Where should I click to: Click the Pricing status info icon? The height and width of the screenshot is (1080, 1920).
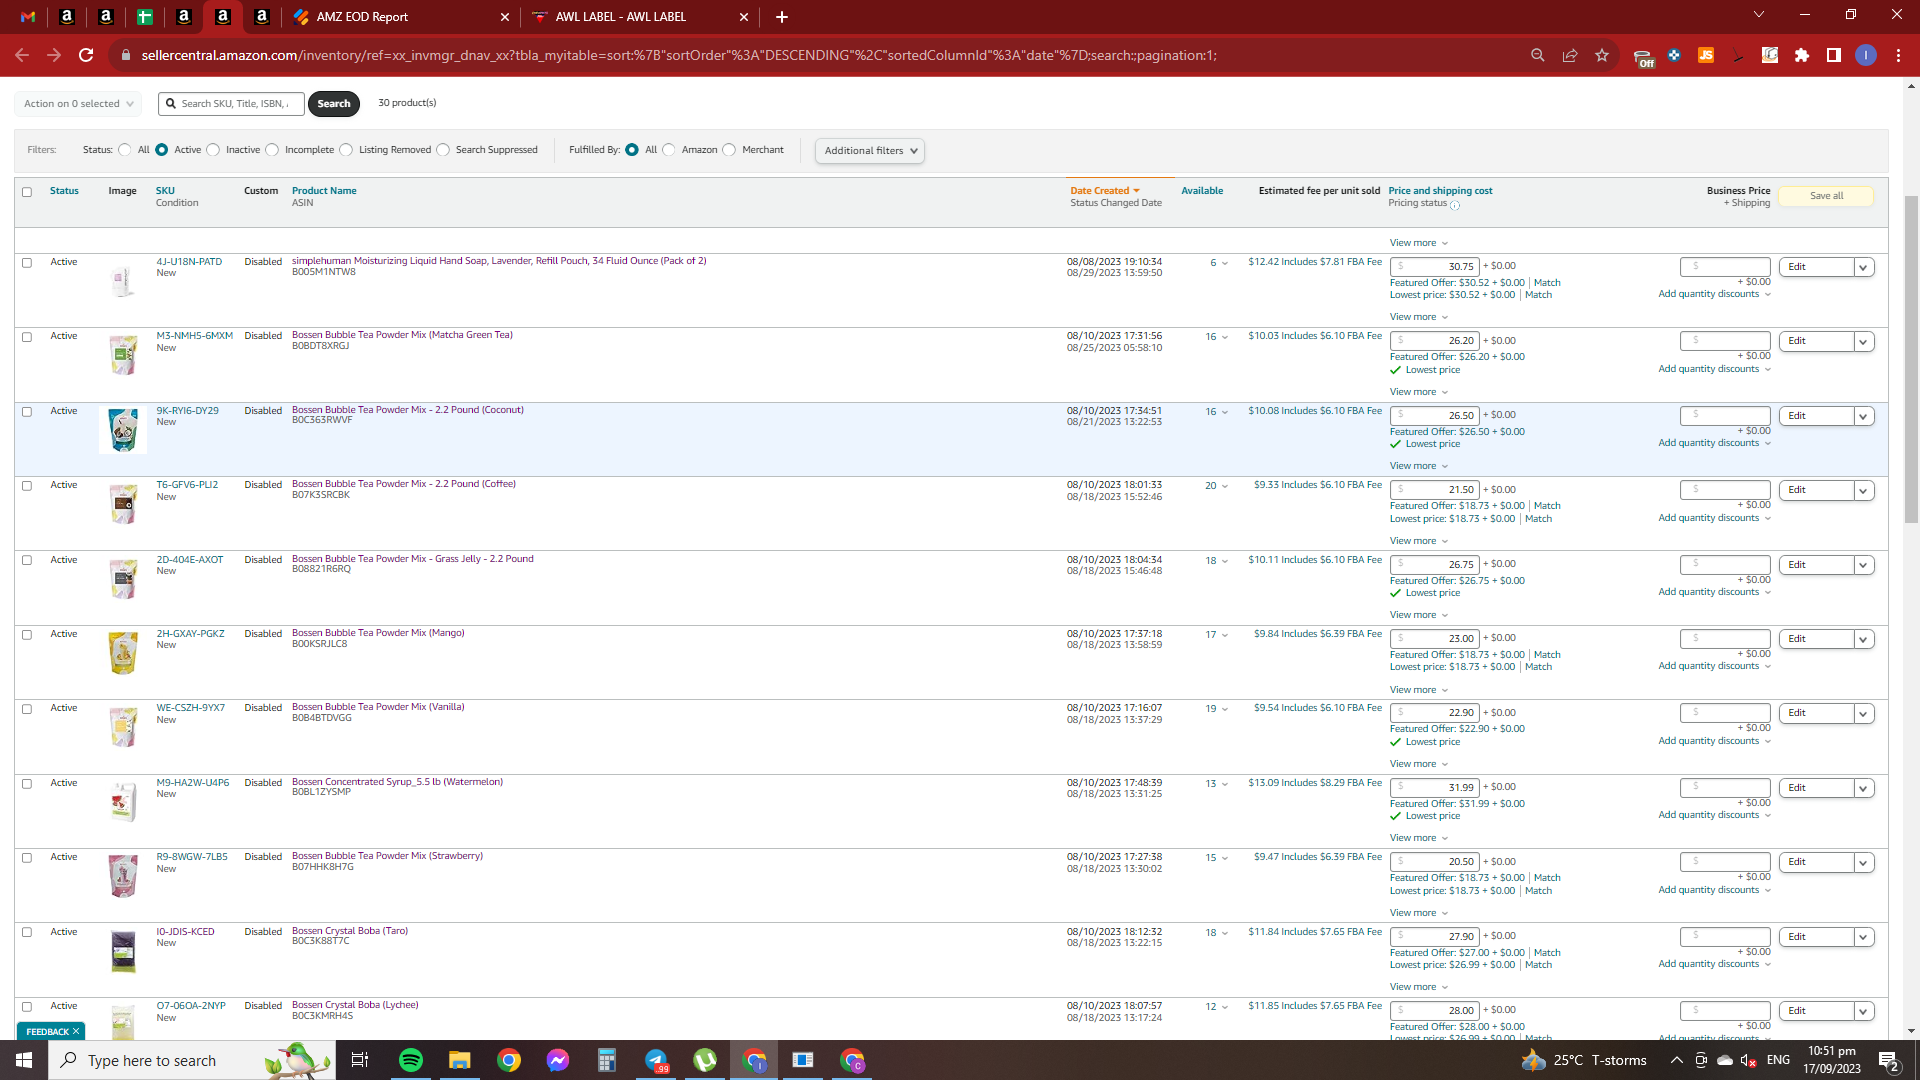coord(1455,205)
